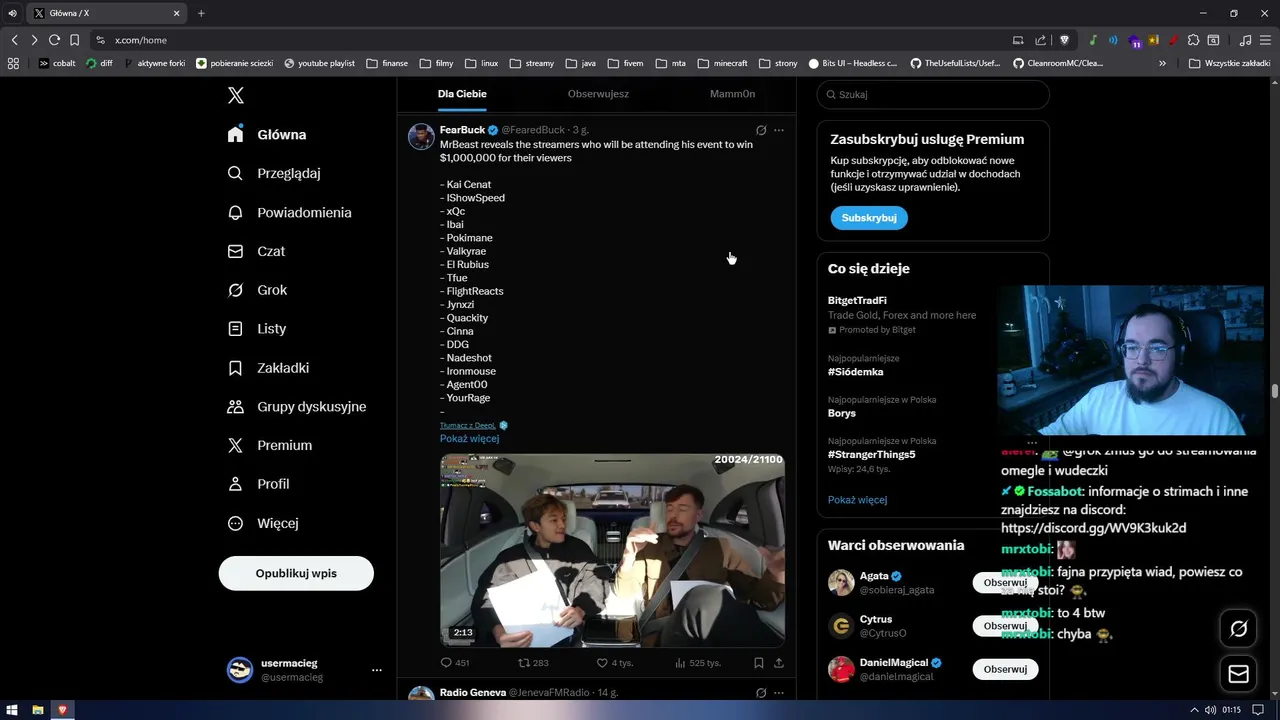The height and width of the screenshot is (720, 1280).
Task: Click Pokaż więcej under trends
Action: 857,500
